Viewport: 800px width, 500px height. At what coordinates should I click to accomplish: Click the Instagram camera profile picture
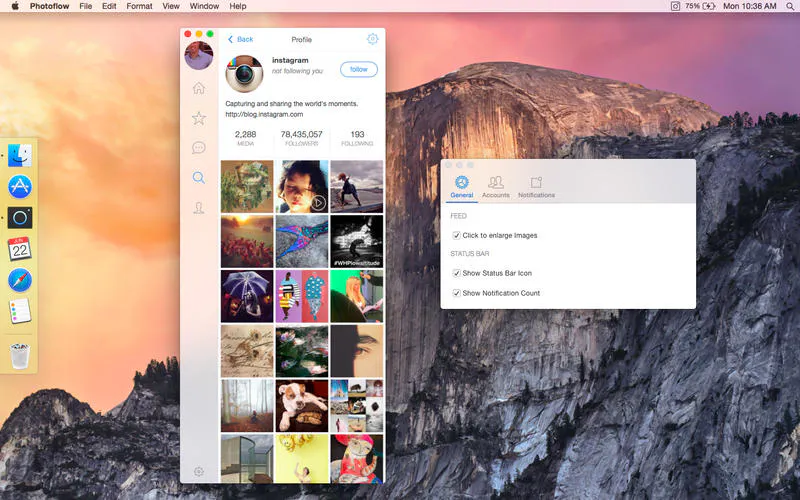[244, 74]
